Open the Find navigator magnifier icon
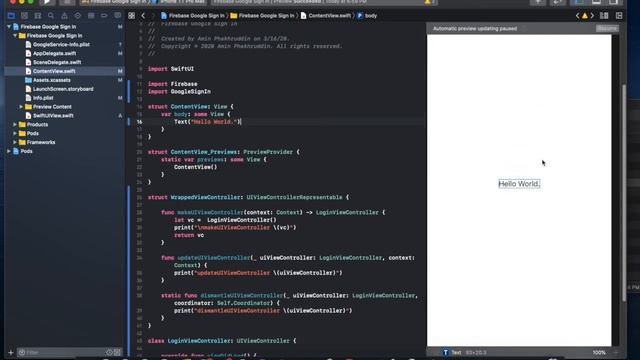640x360 pixels. point(51,16)
